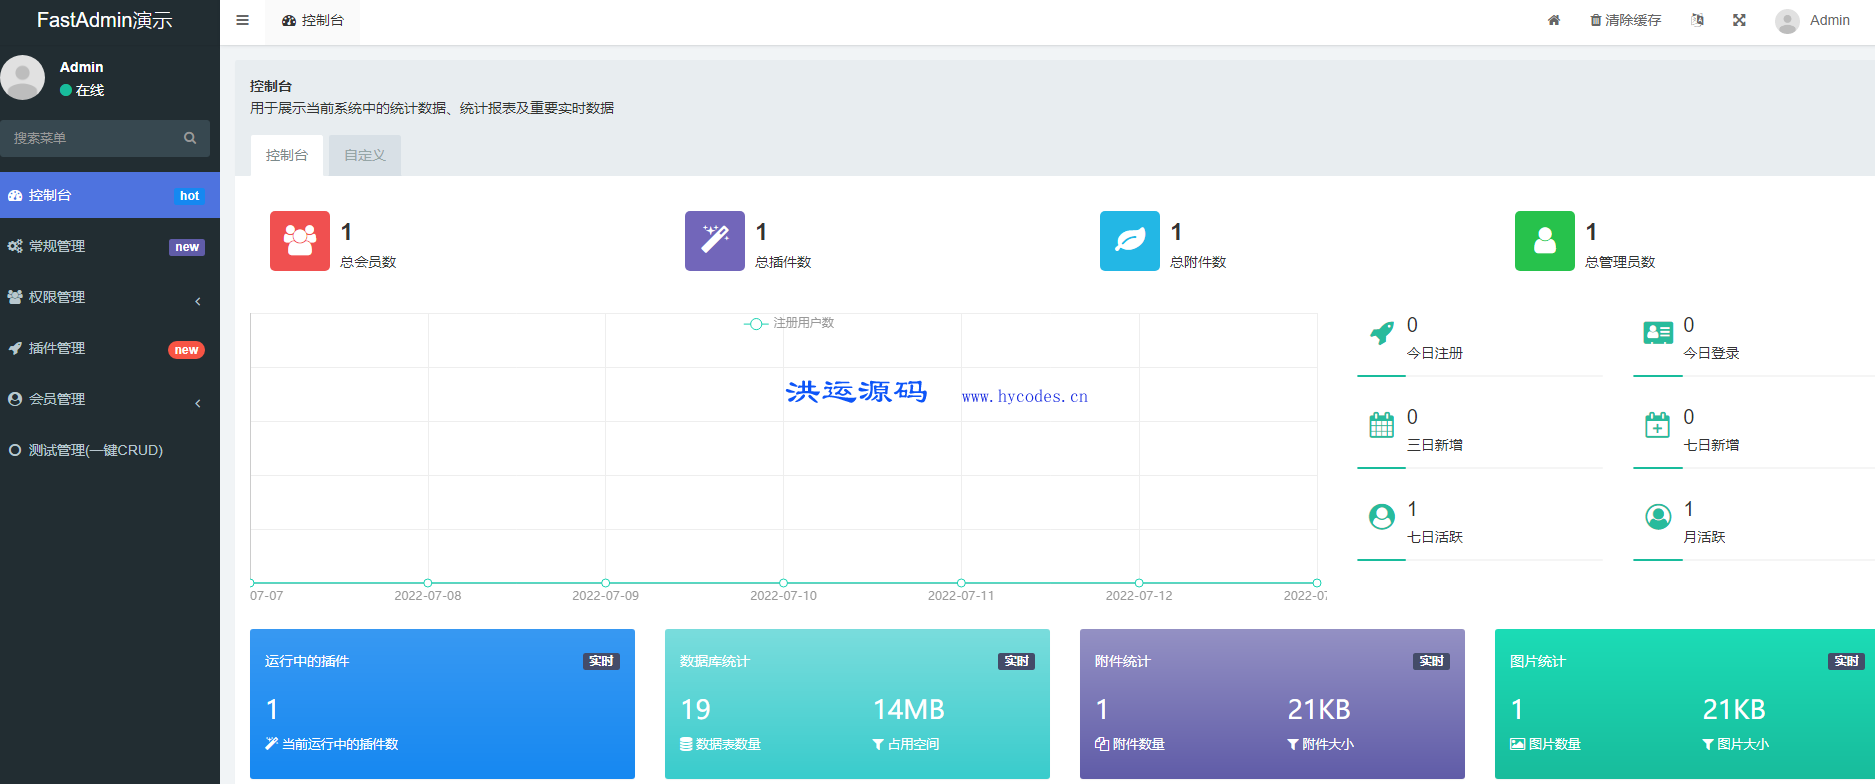
Task: Click the blue 总附件数 leaf icon
Action: [1130, 241]
